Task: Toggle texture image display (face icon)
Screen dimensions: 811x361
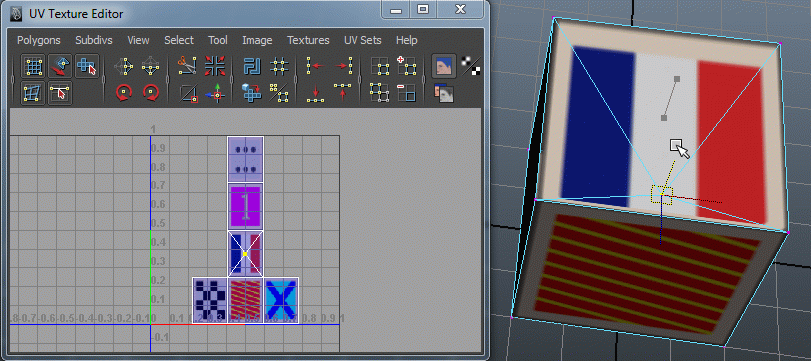Action: click(x=444, y=66)
